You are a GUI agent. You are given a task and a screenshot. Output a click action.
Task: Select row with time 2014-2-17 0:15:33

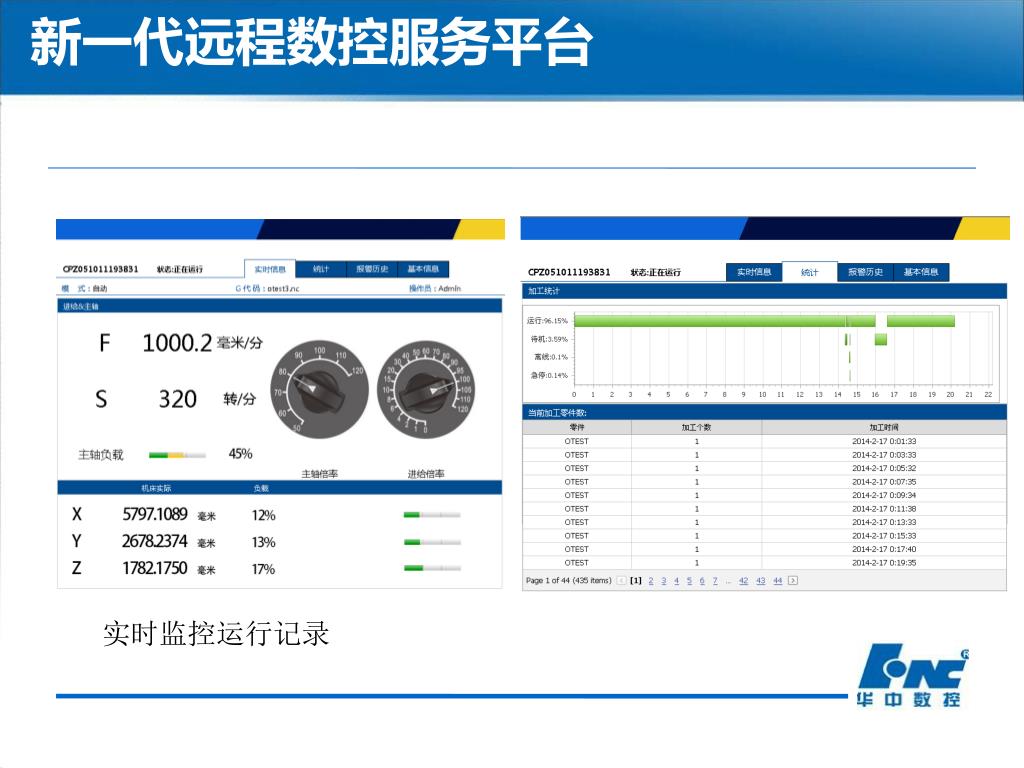click(764, 536)
